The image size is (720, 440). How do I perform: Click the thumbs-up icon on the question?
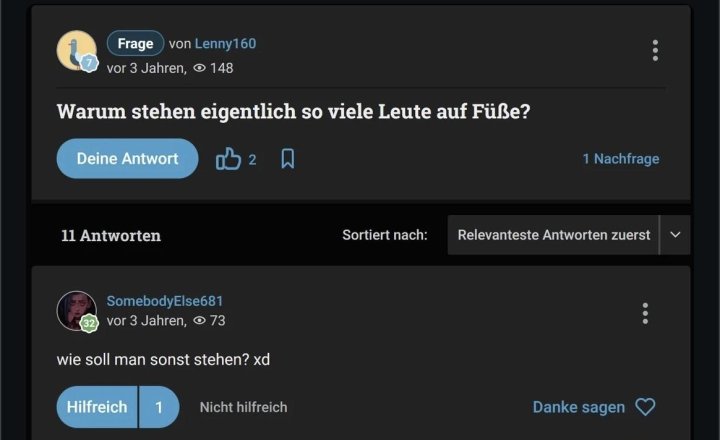tap(228, 159)
